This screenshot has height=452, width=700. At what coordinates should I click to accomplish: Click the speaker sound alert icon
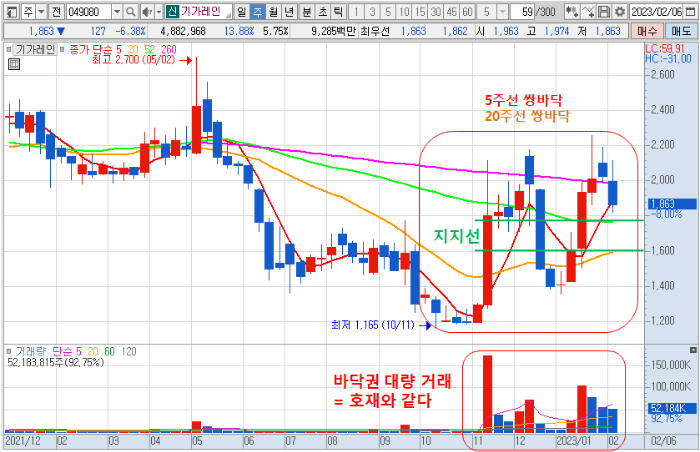[146, 12]
